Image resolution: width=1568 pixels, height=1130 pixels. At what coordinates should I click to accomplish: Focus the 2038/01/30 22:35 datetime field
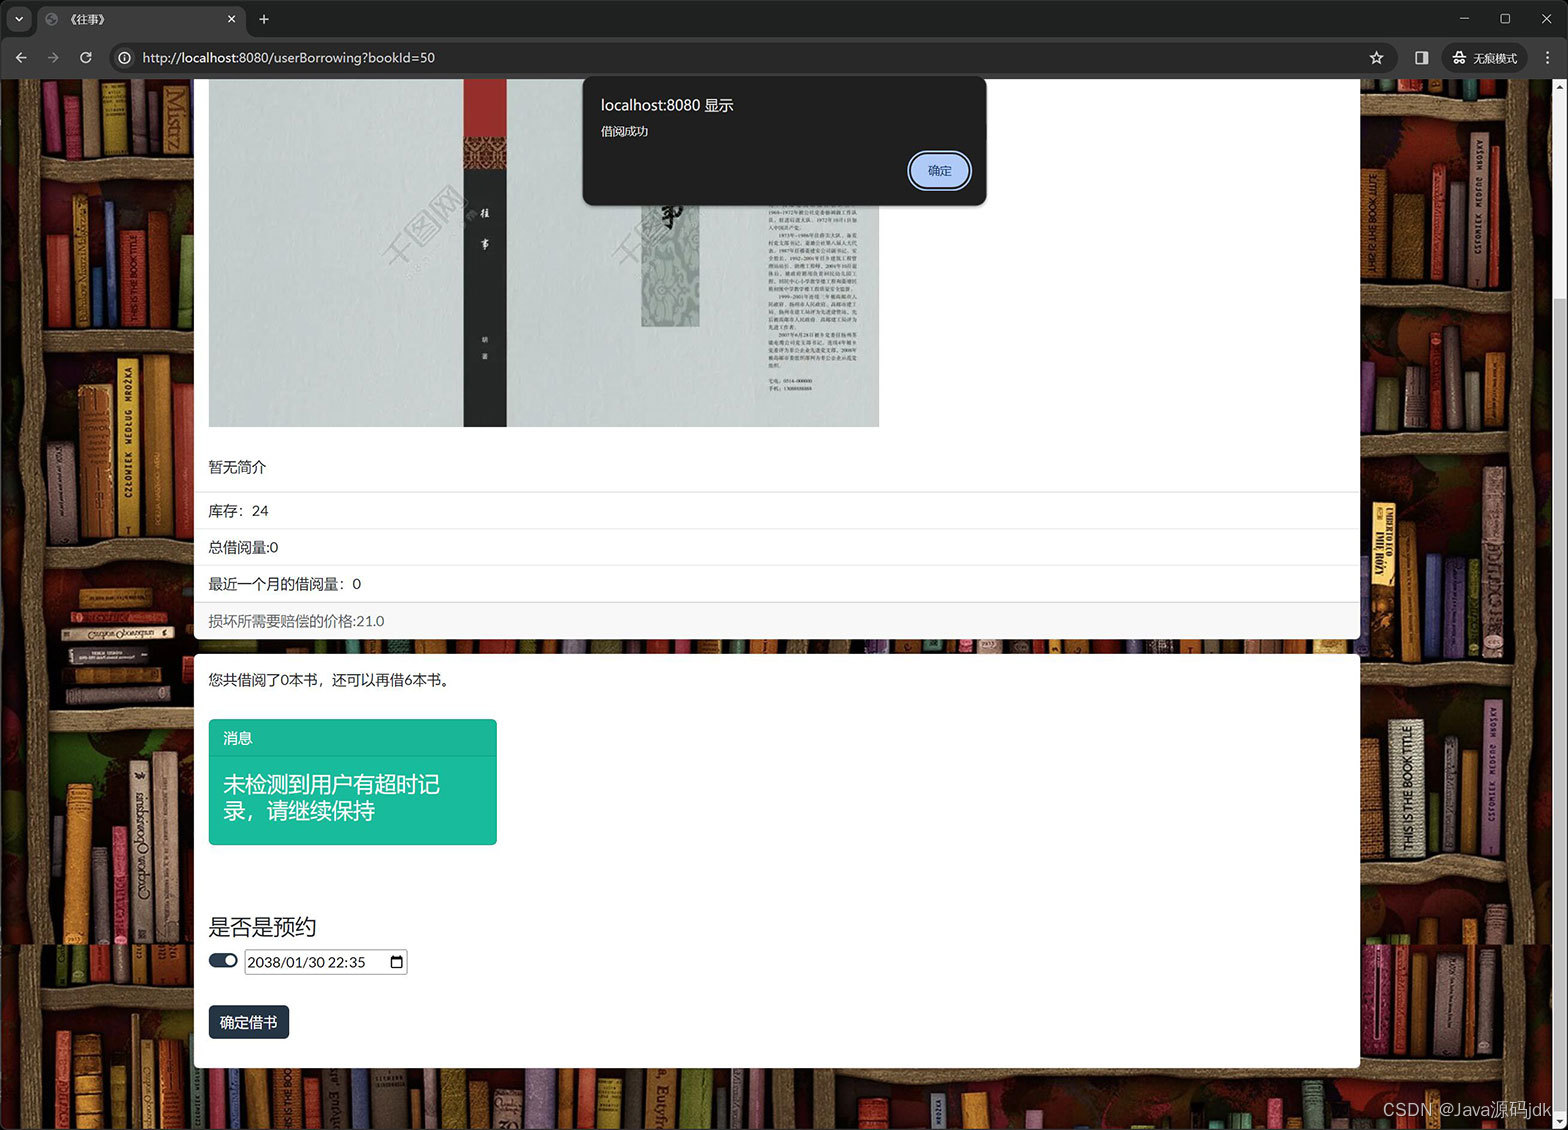click(326, 962)
